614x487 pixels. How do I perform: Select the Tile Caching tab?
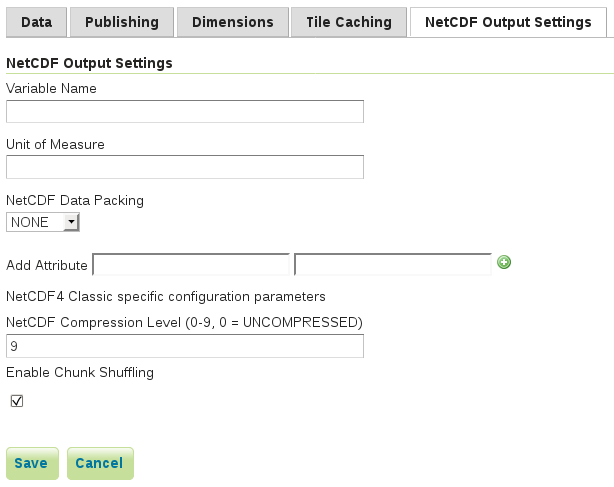[349, 22]
